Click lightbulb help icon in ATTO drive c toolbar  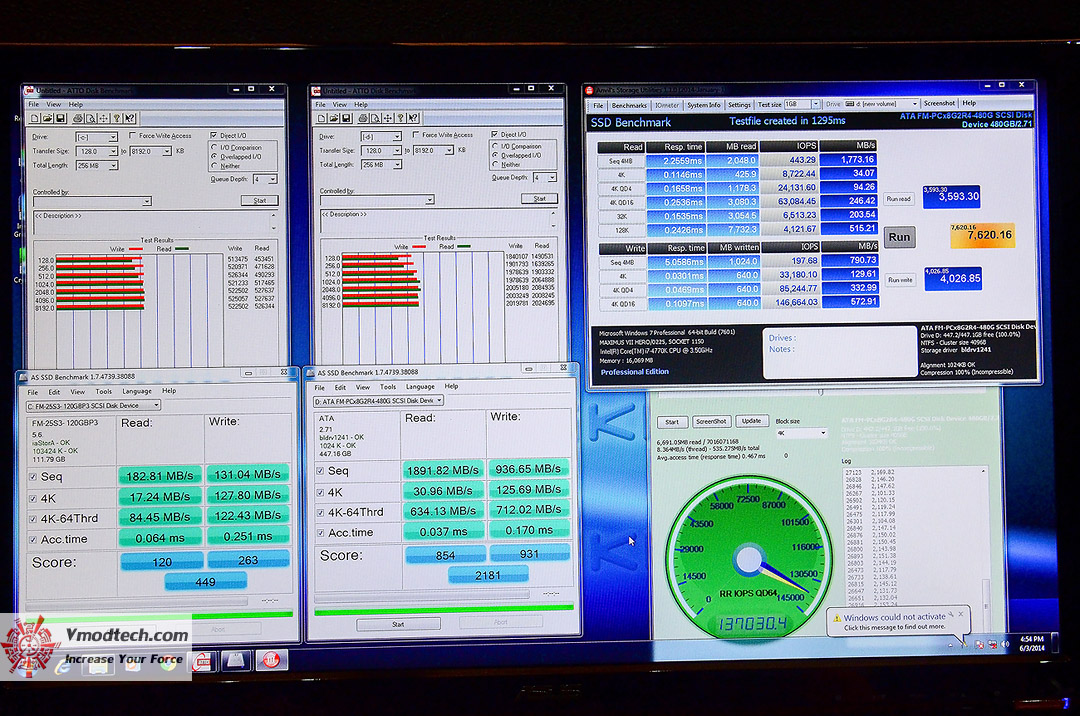pos(116,118)
